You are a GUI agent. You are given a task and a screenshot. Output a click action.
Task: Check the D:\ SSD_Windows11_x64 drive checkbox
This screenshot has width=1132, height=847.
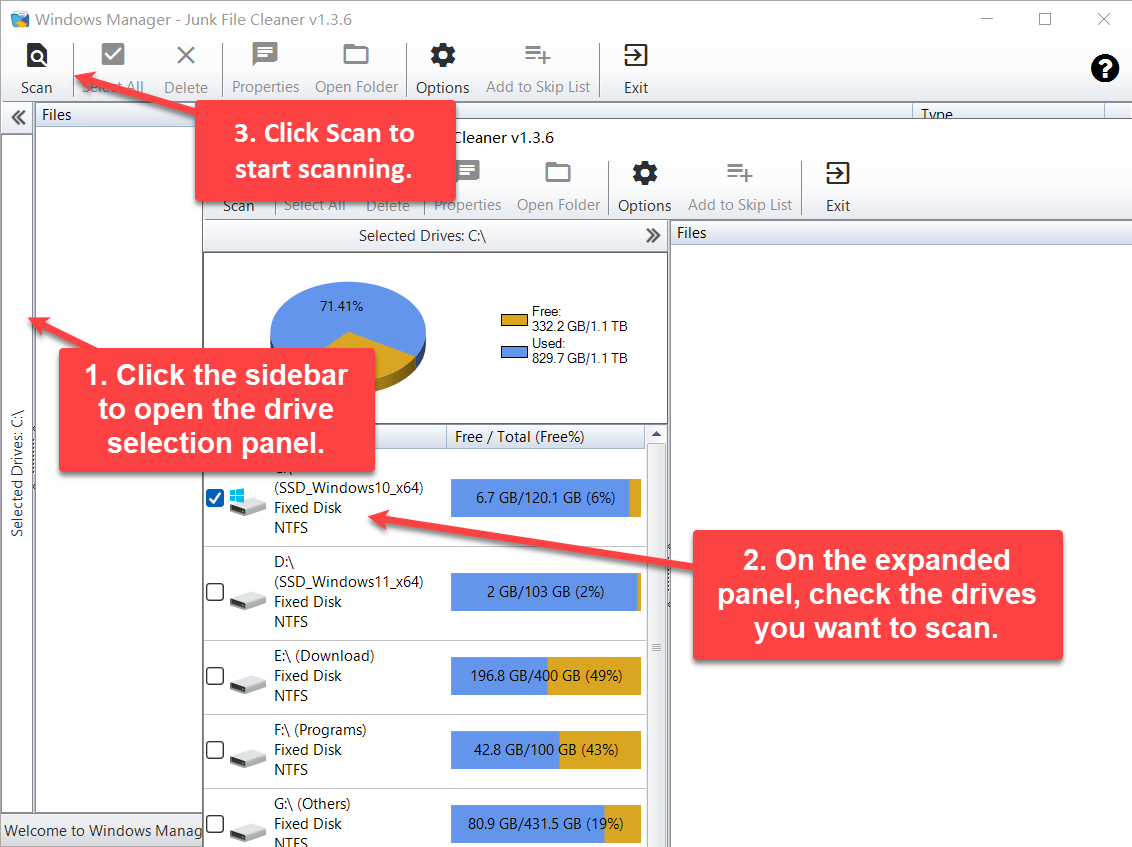tap(214, 591)
